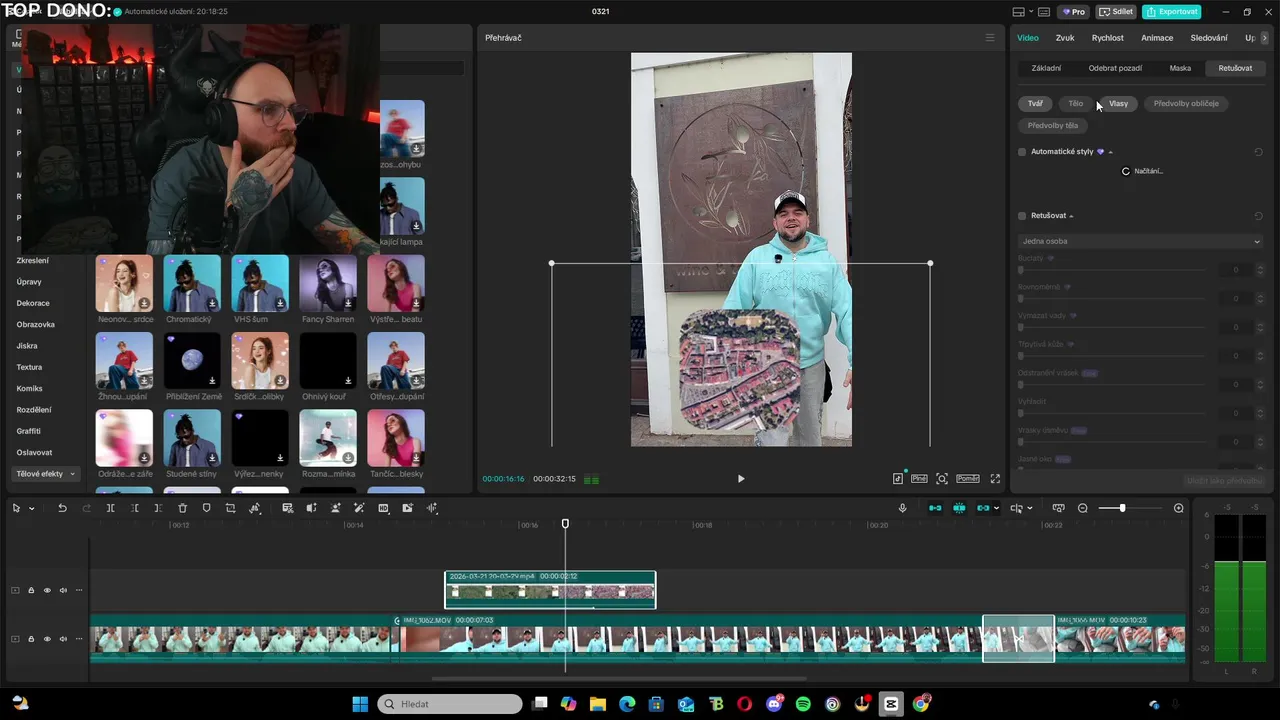This screenshot has height=720, width=1280.
Task: Open the Animace tab
Action: pos(1157,38)
